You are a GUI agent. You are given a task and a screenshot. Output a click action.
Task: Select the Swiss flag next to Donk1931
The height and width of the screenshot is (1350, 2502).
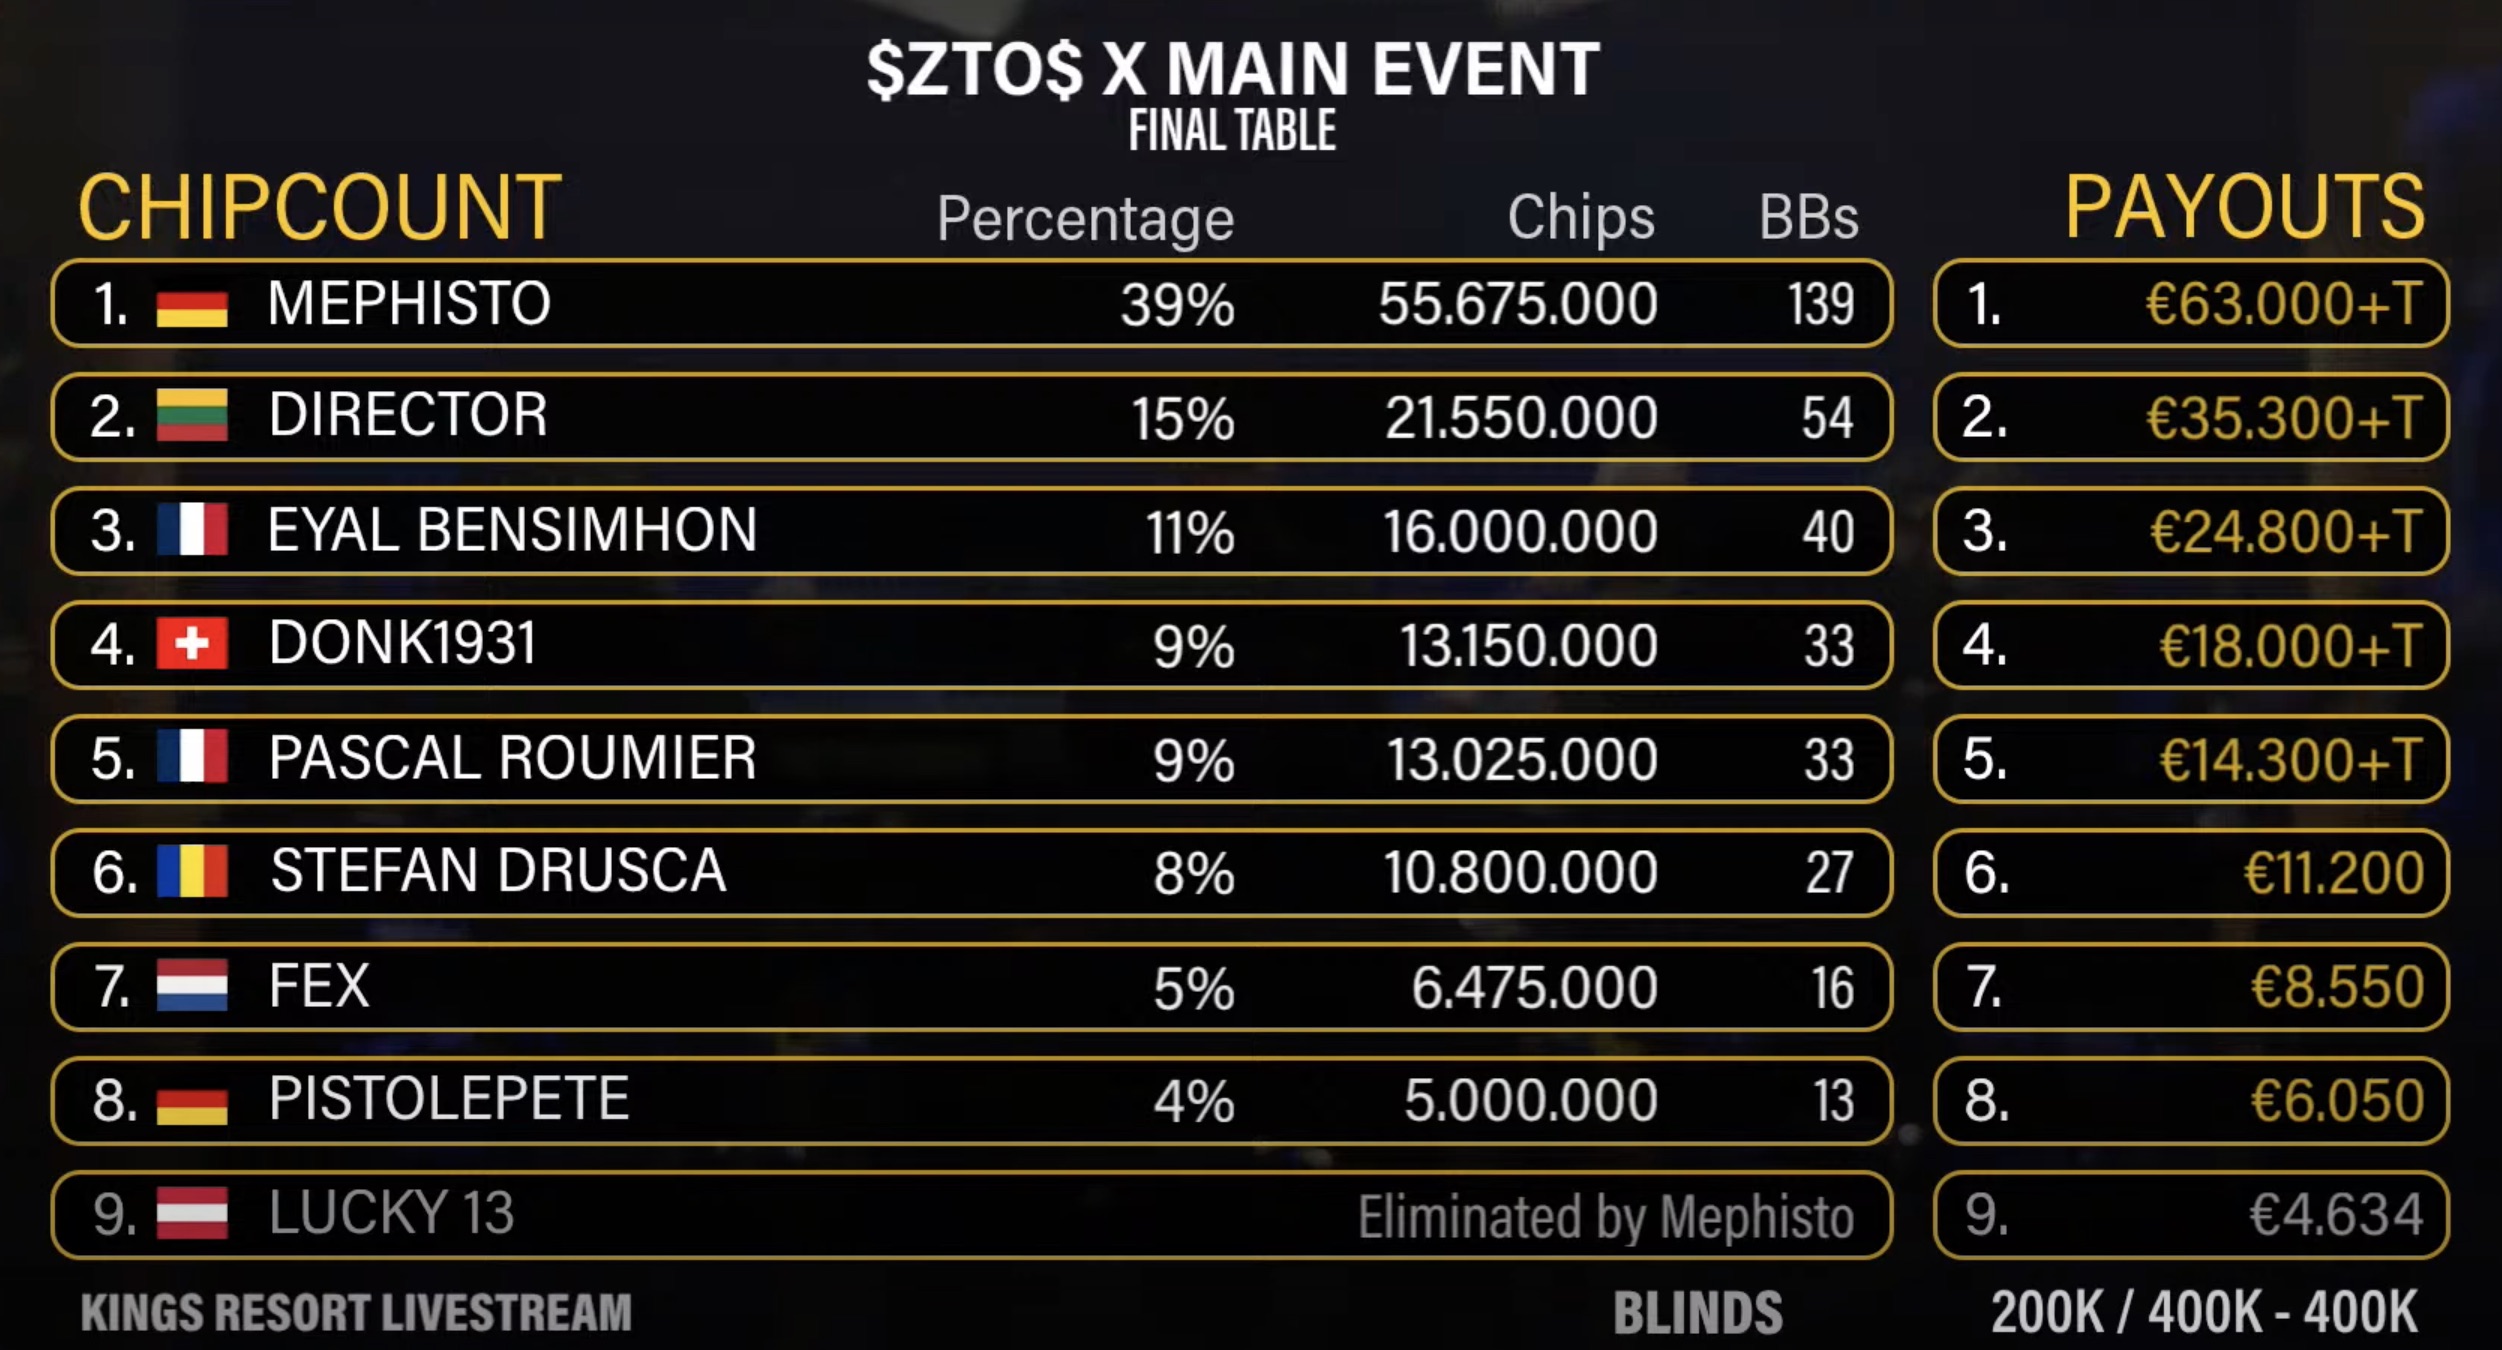pos(192,643)
